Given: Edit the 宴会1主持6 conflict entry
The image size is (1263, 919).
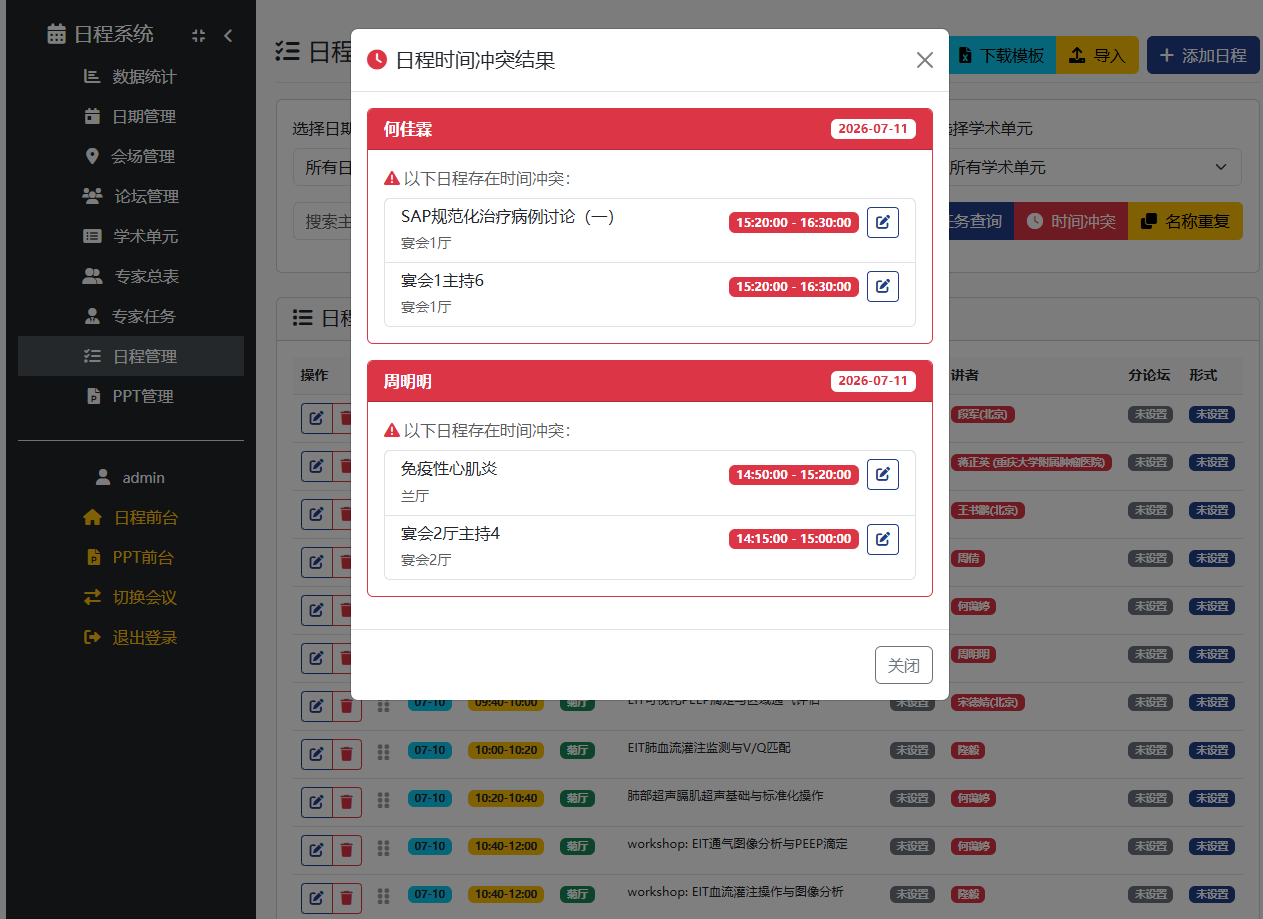Looking at the screenshot, I should pyautogui.click(x=882, y=286).
